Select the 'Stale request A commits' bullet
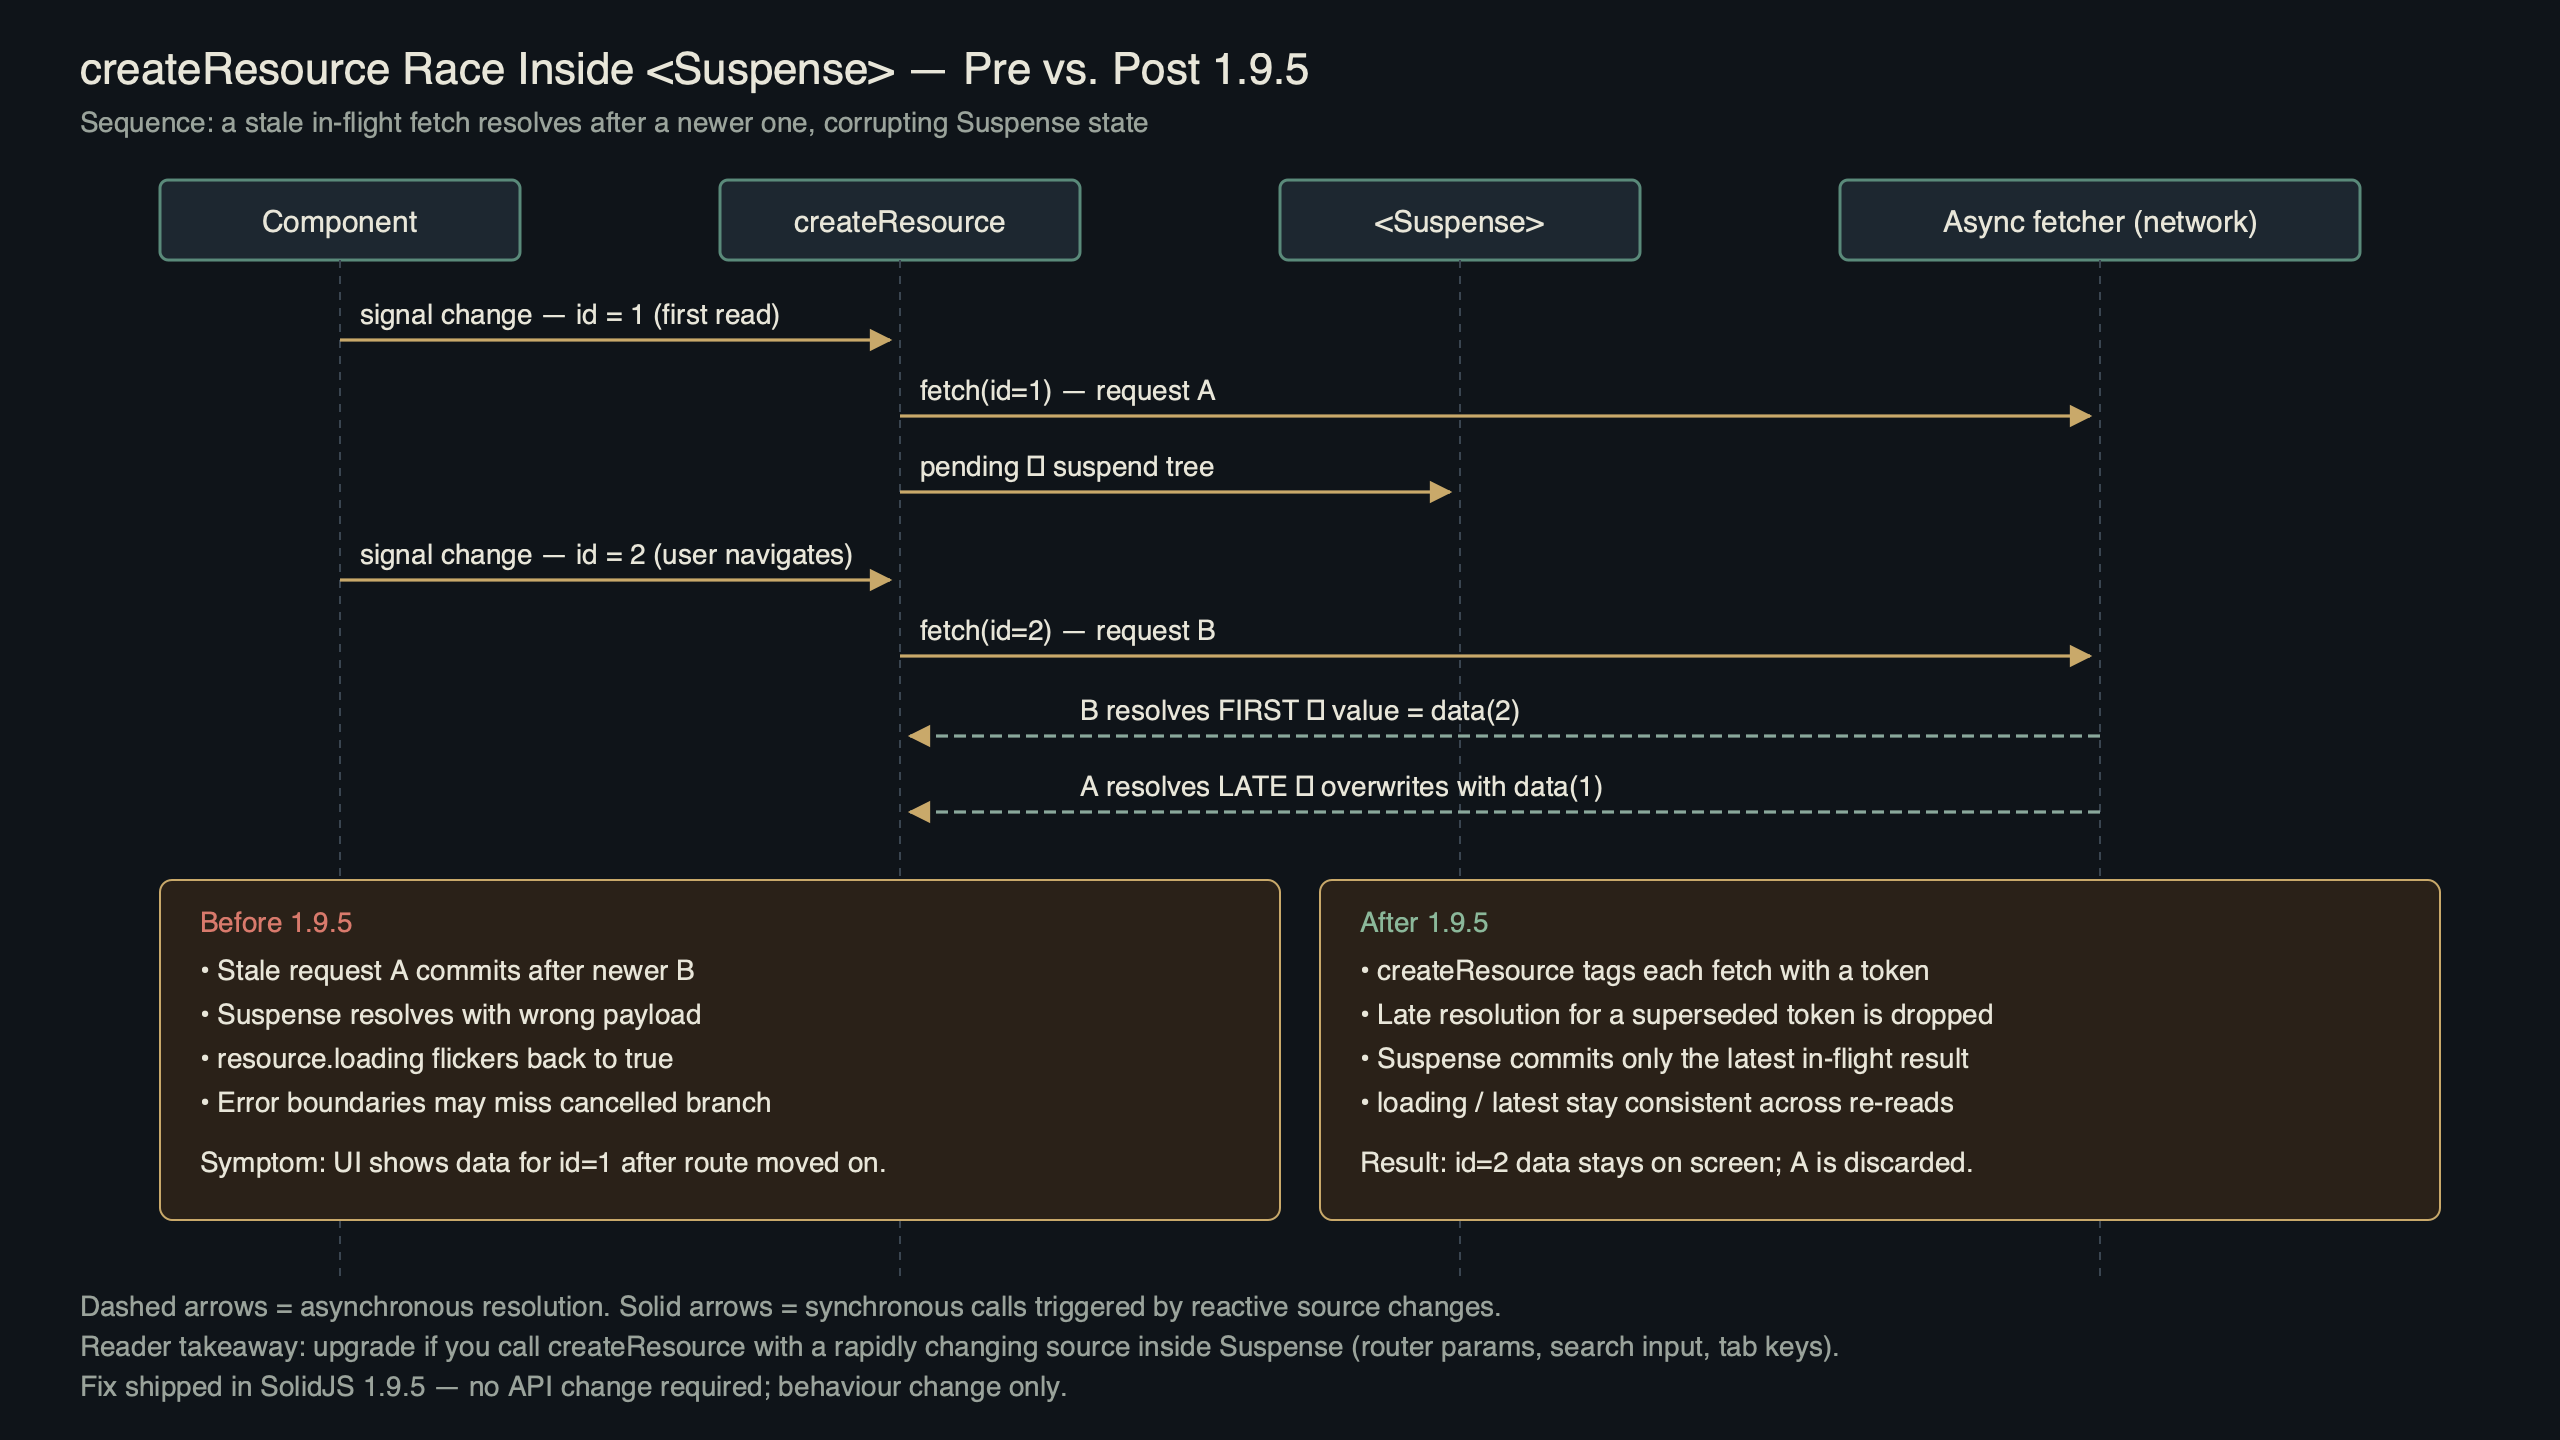The width and height of the screenshot is (2560, 1440). pos(449,970)
